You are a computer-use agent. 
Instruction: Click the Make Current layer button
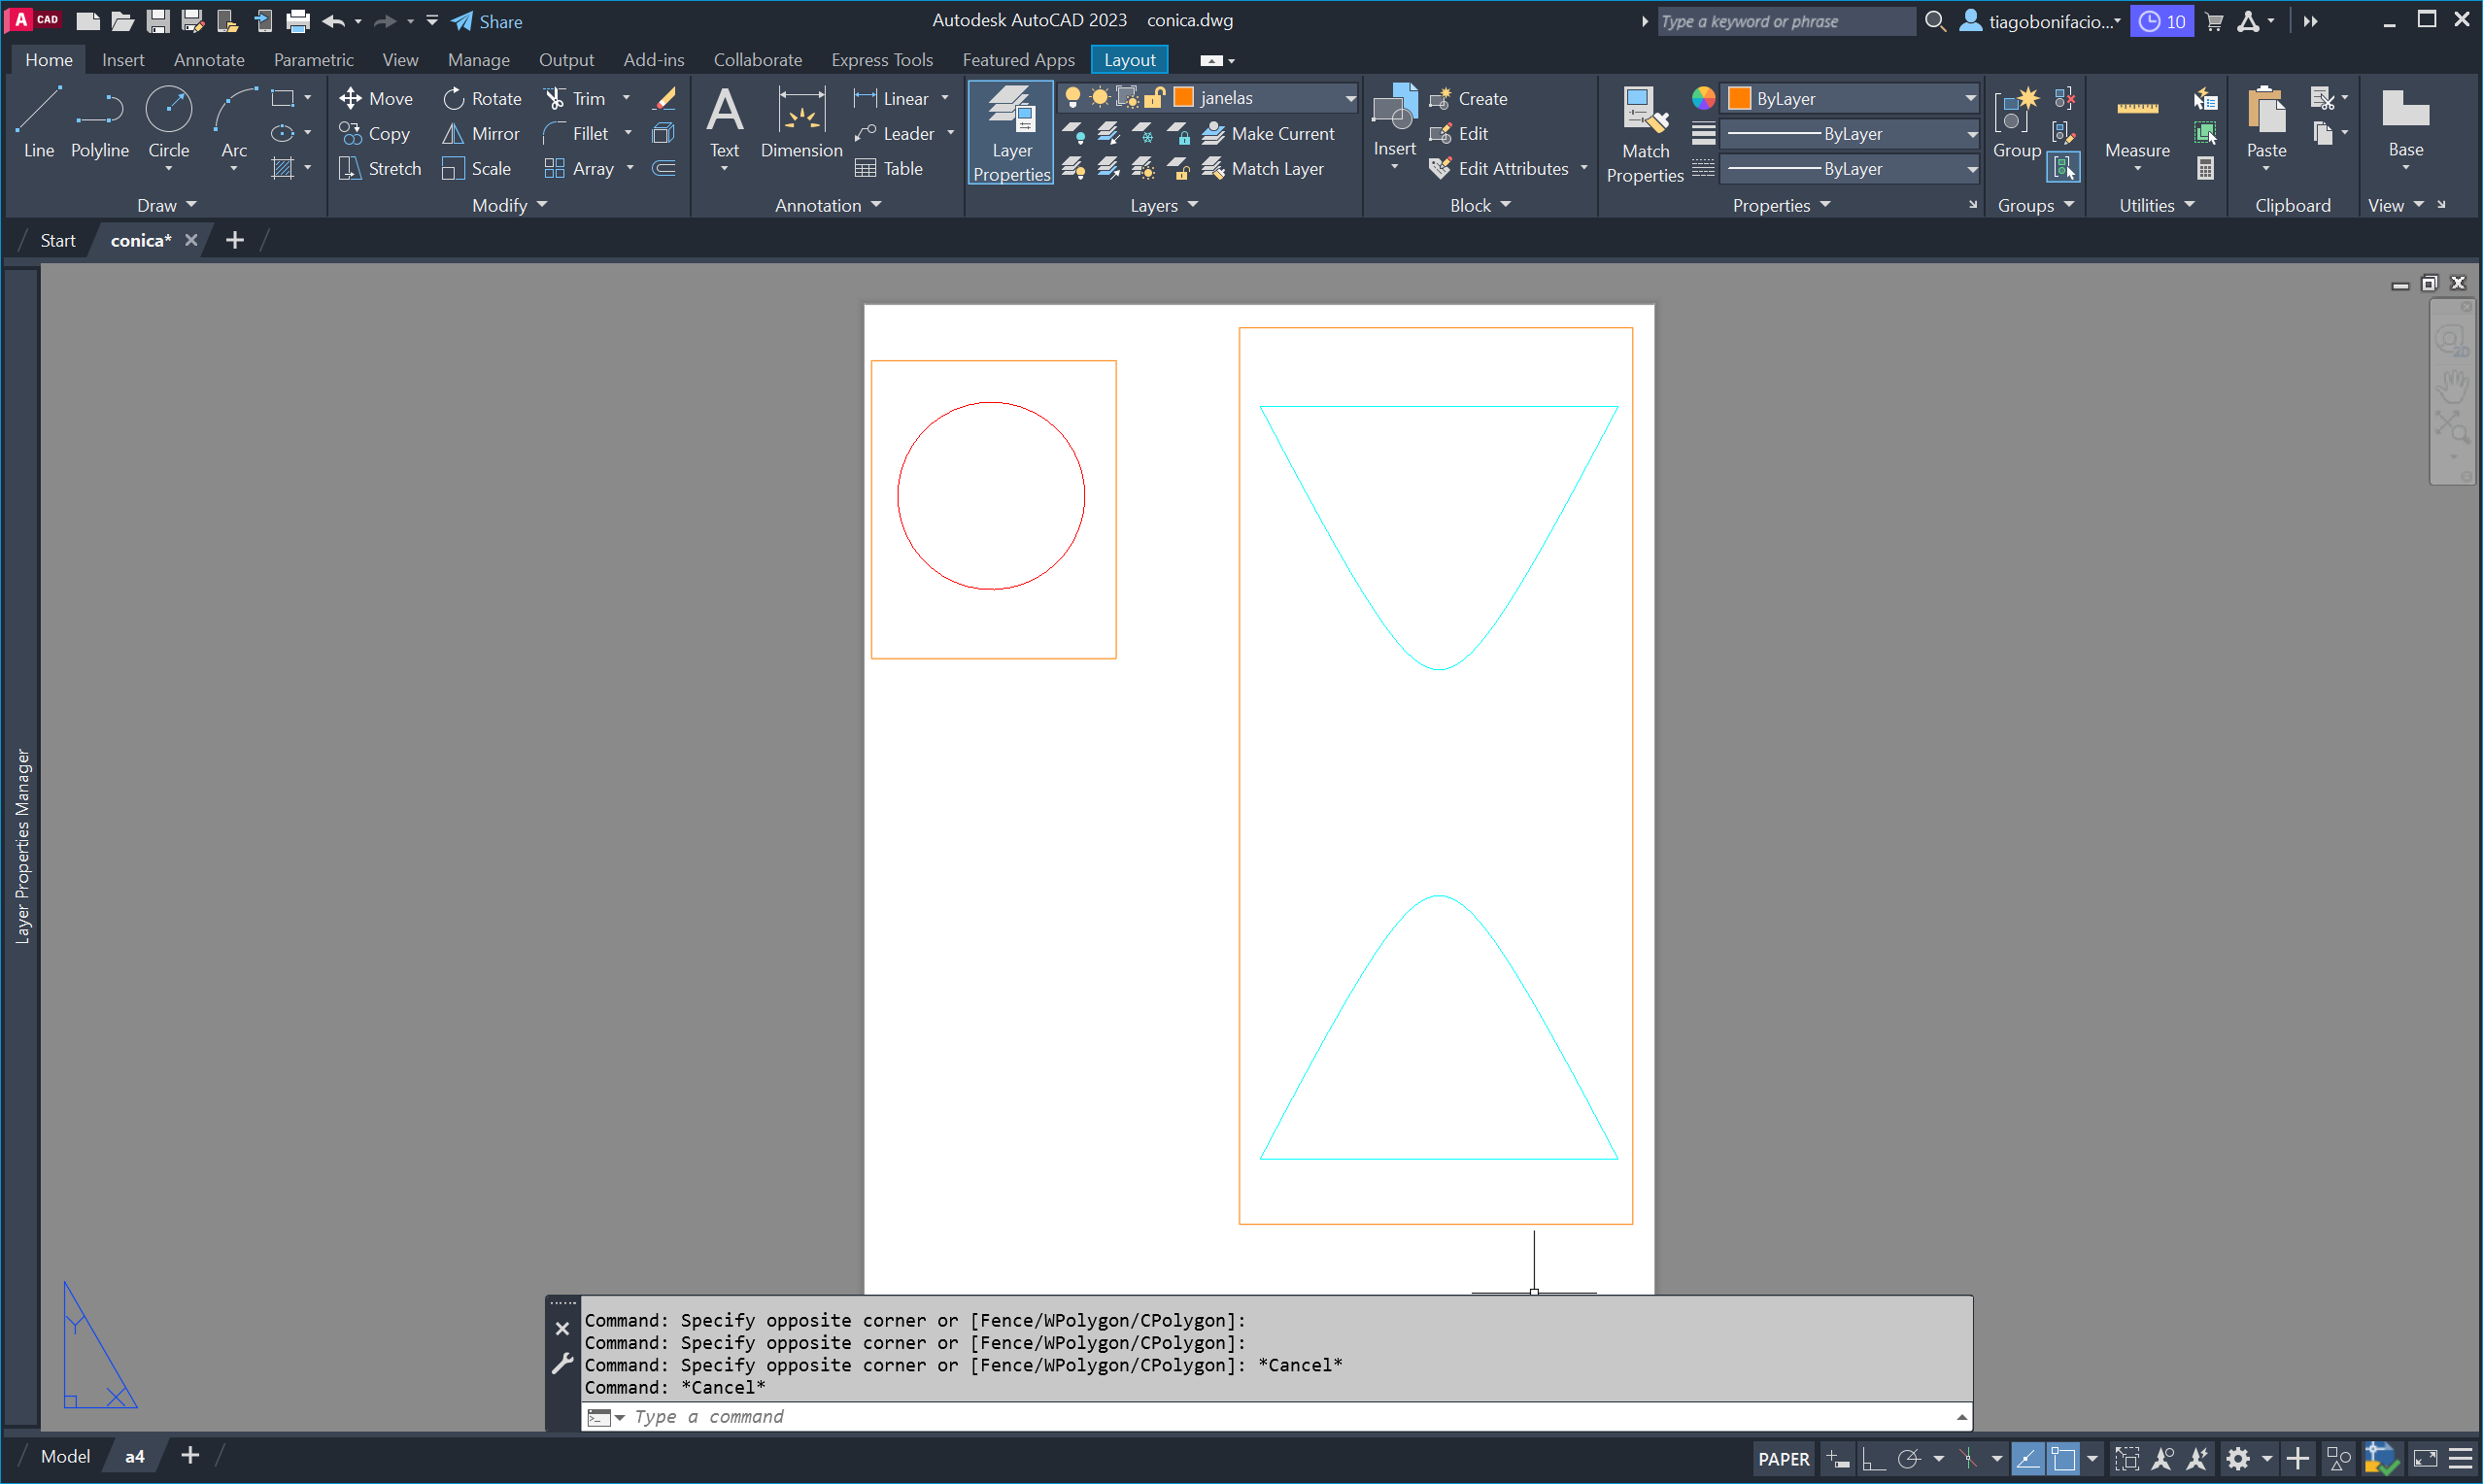pos(1269,133)
